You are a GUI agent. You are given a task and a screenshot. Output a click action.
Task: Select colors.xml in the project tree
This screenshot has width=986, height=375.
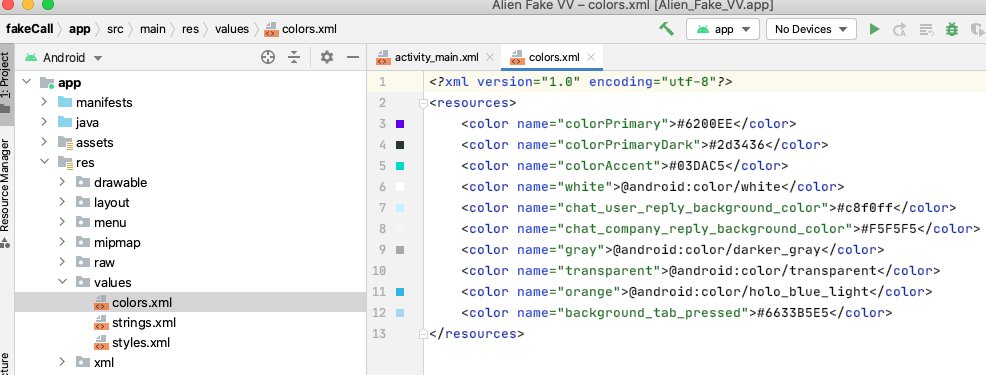(x=190, y=303)
